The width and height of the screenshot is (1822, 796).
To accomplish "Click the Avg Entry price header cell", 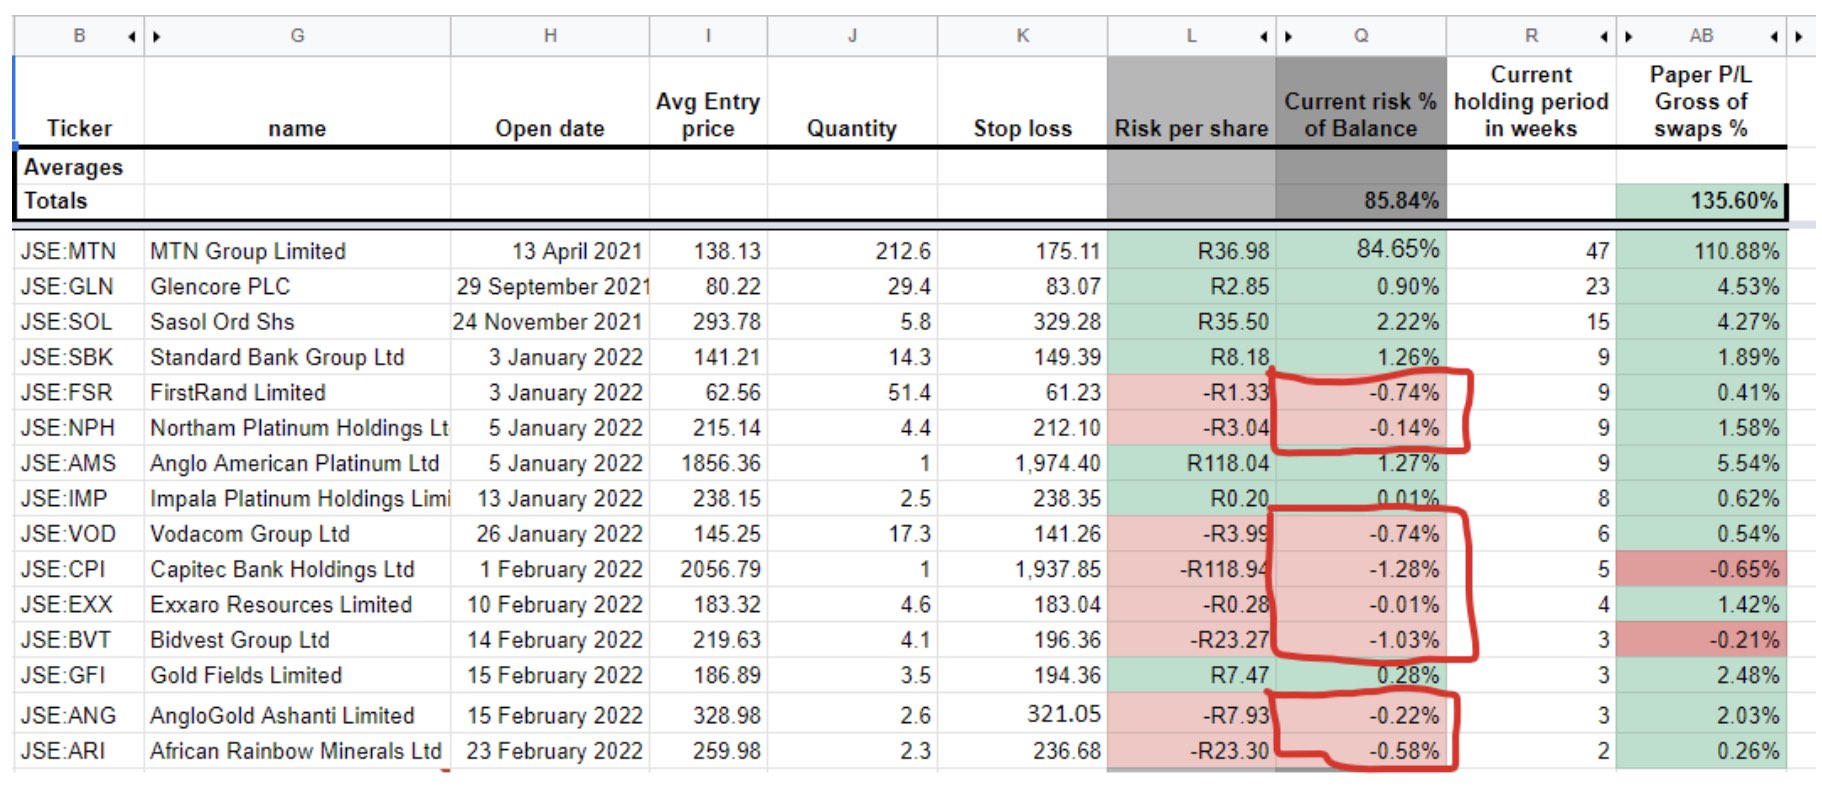I will (x=708, y=102).
